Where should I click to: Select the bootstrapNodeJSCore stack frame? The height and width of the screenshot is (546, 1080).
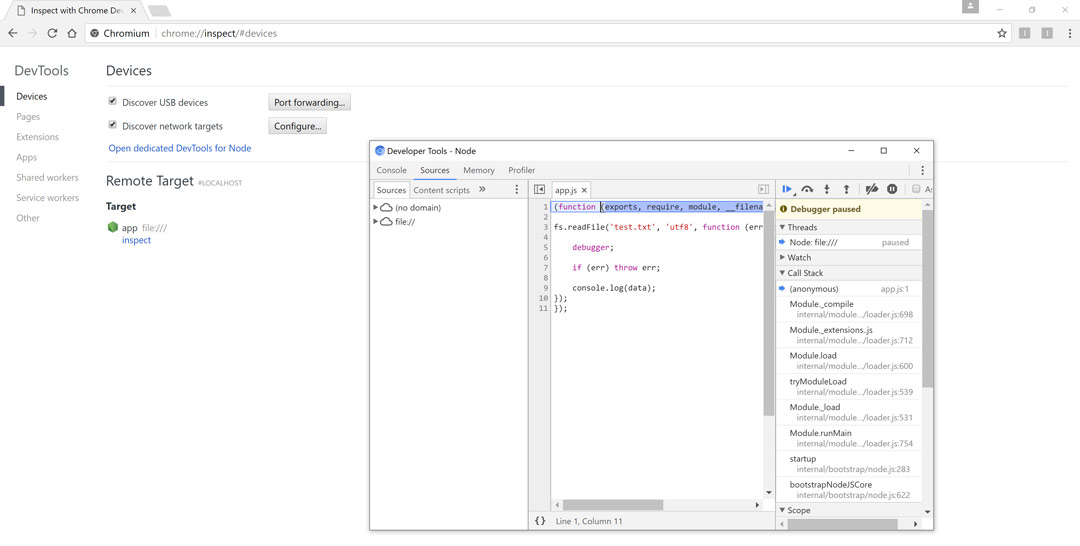(x=849, y=490)
